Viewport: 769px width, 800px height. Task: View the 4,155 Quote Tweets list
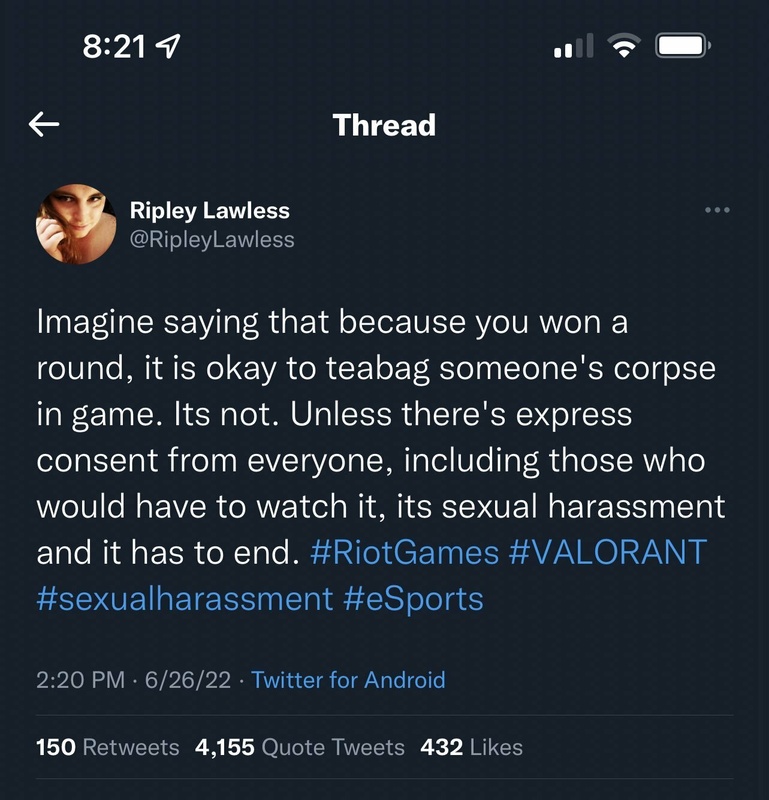click(300, 747)
